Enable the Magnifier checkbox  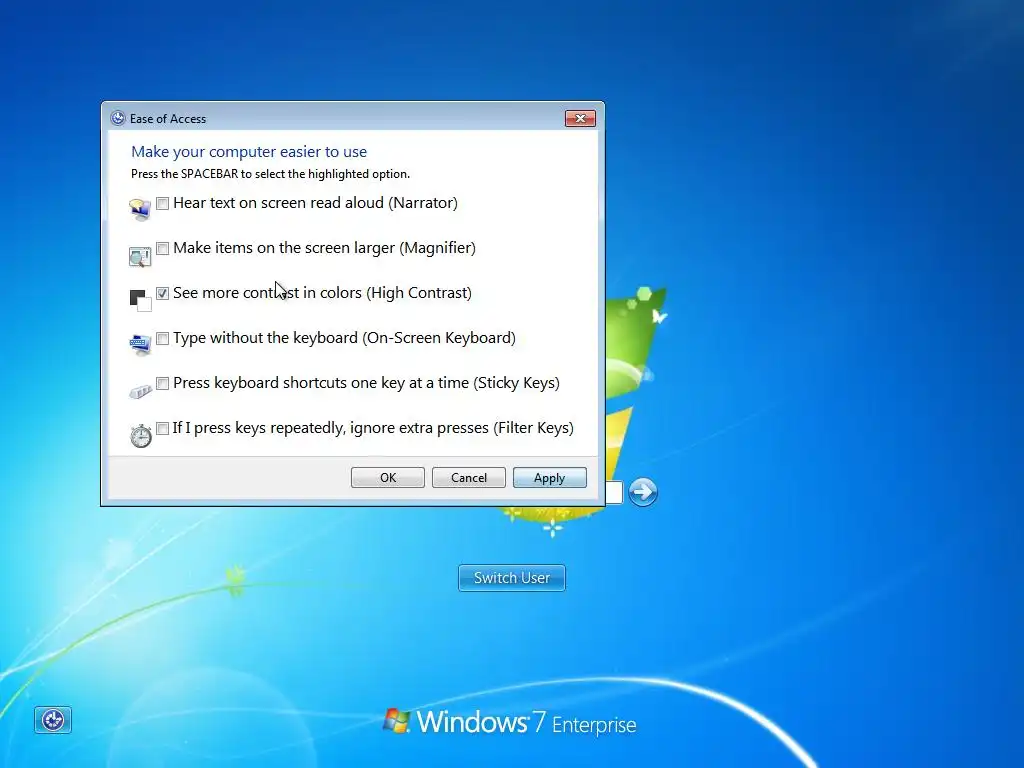click(163, 248)
